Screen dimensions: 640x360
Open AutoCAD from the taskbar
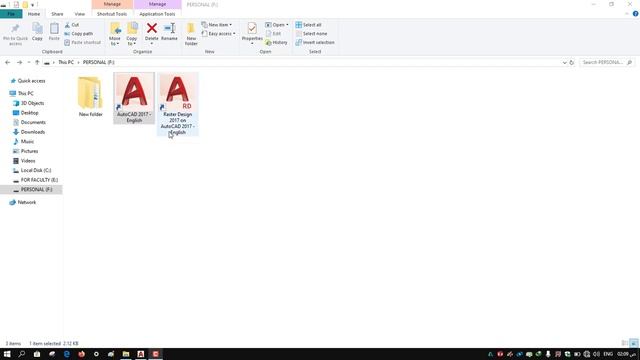click(x=141, y=354)
